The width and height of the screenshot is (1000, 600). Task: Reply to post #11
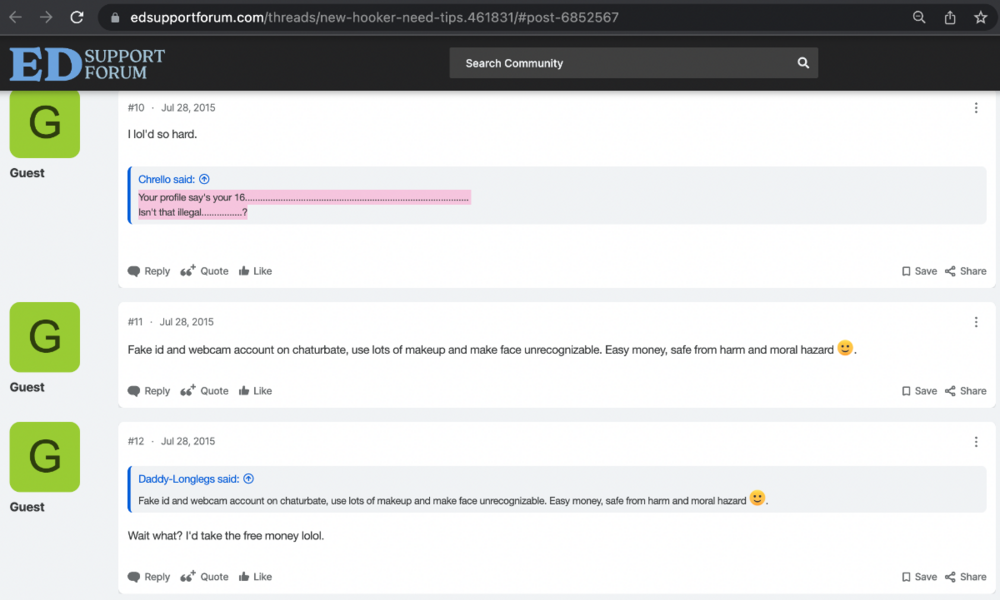[x=149, y=391]
